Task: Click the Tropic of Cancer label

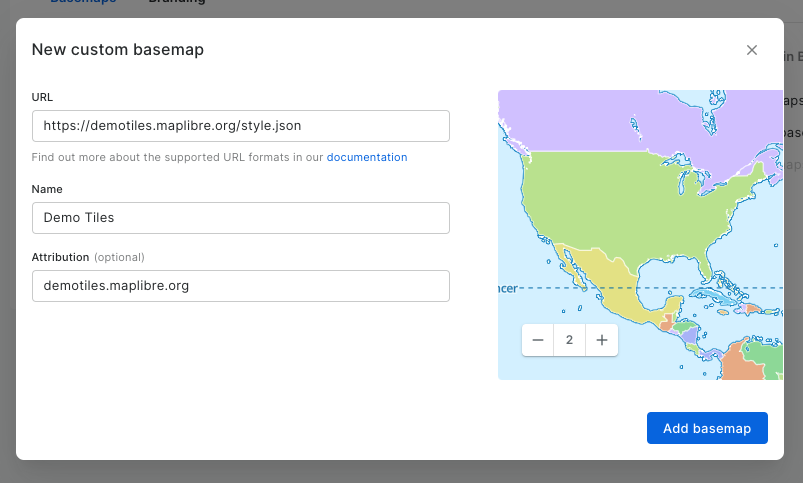Action: point(507,288)
